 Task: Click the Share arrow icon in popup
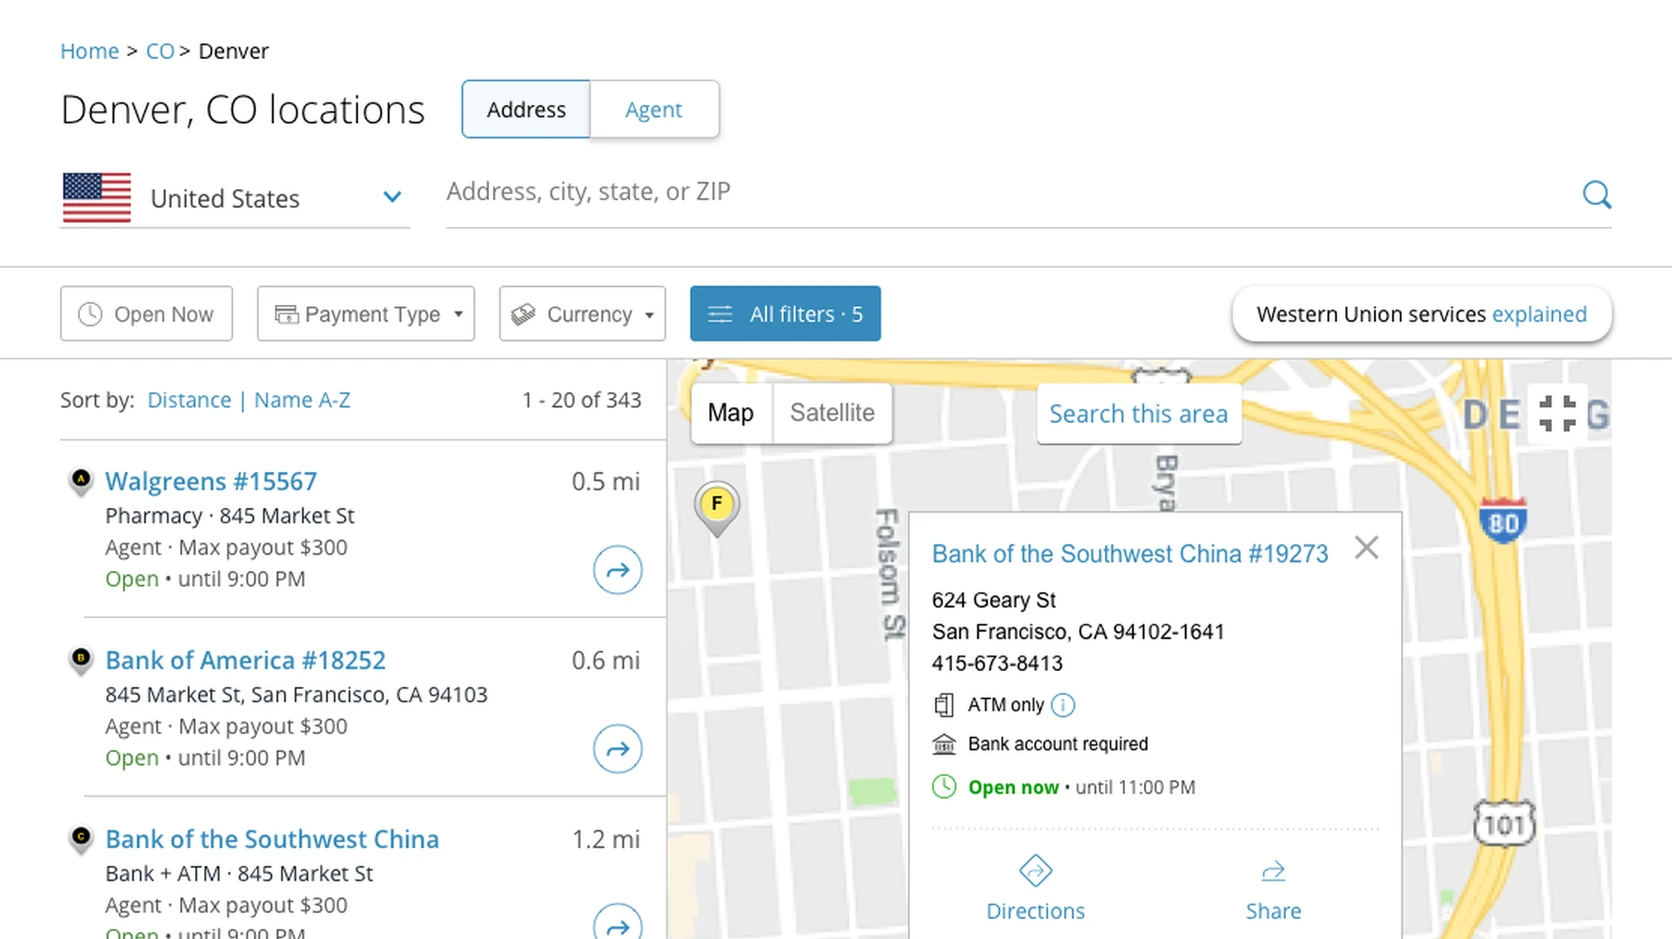pyautogui.click(x=1273, y=872)
